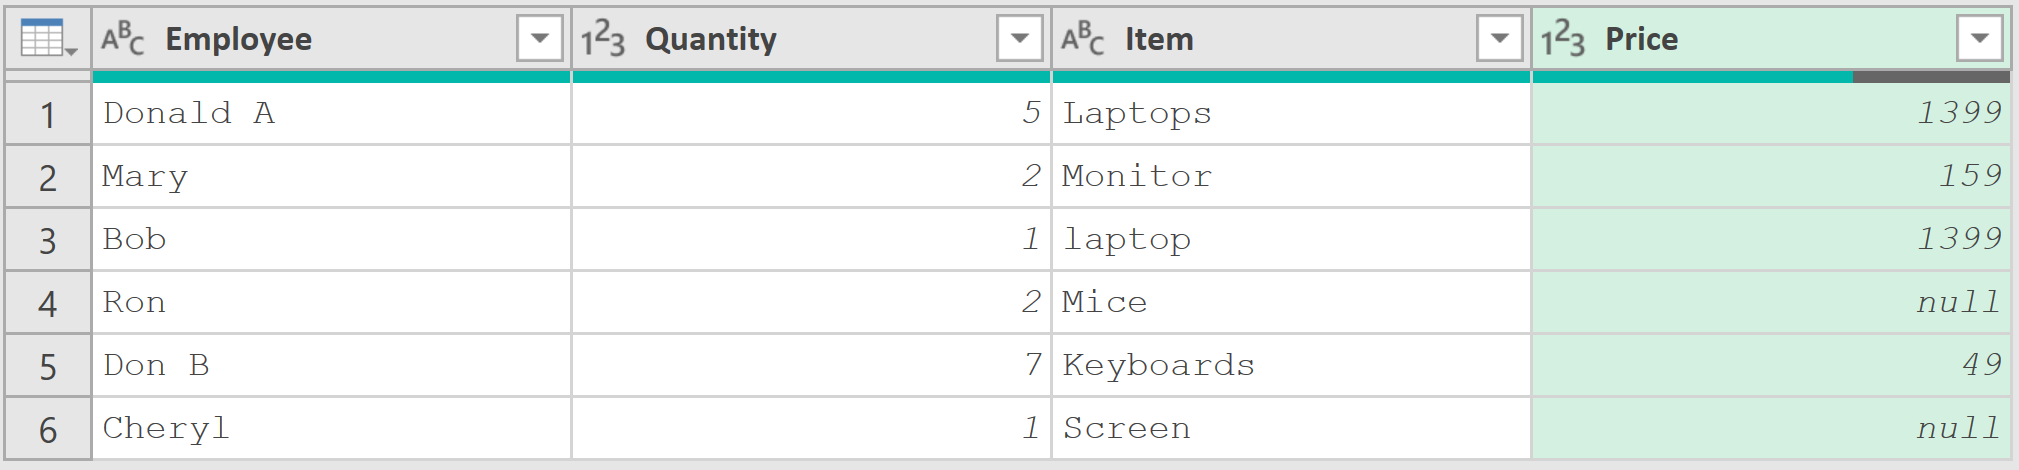
Task: Select the Cheryl employee cell
Action: pyautogui.click(x=331, y=429)
